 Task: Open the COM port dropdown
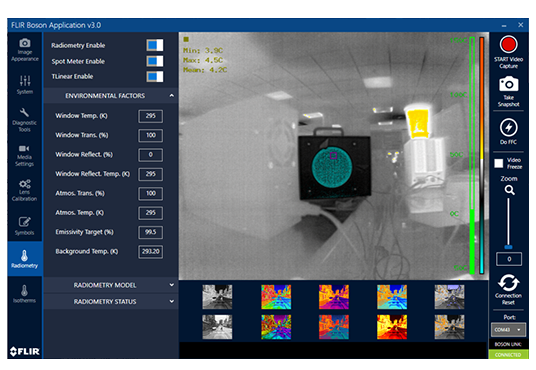pos(508,330)
